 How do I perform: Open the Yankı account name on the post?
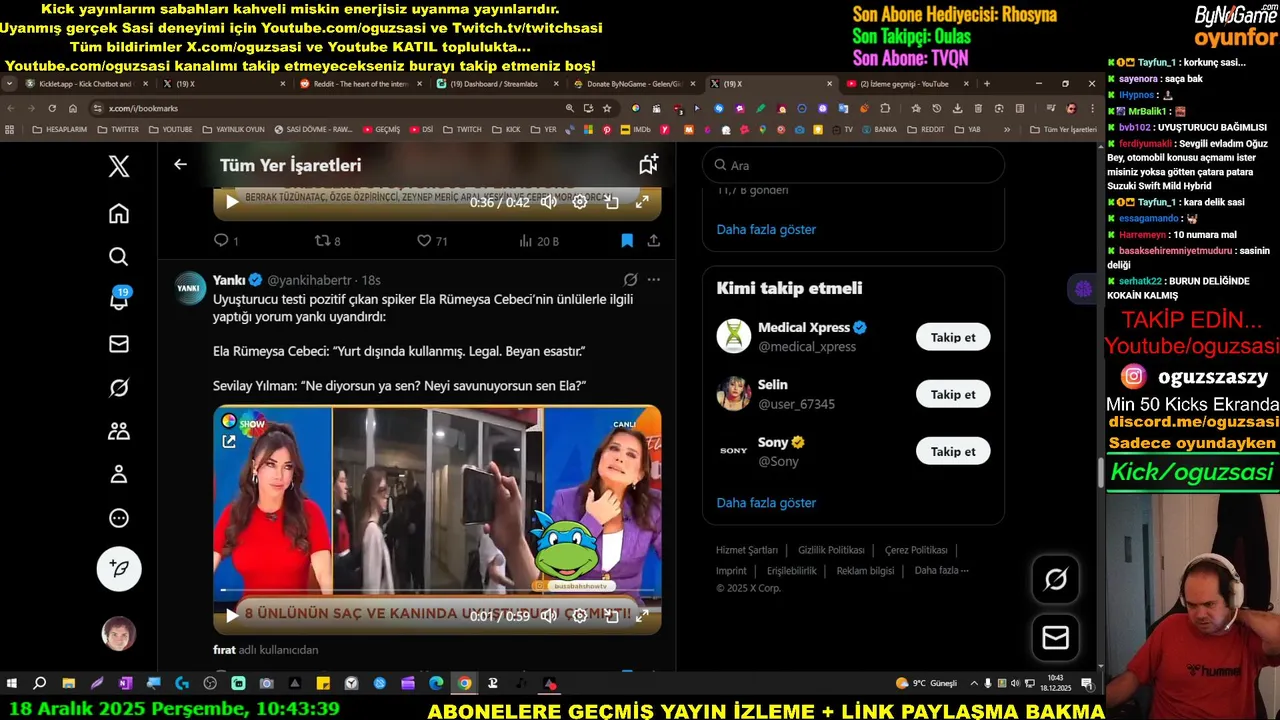pos(229,280)
